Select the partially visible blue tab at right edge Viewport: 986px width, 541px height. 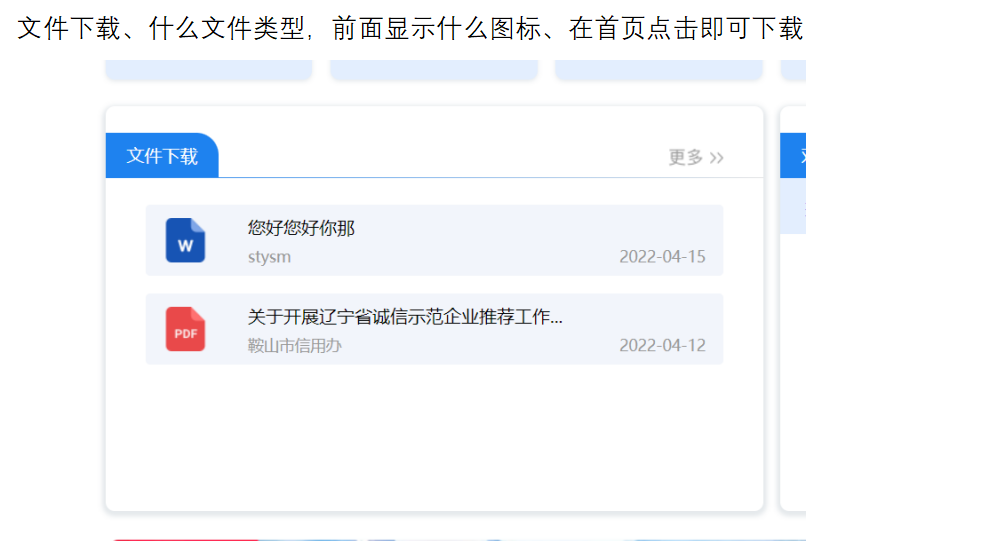pyautogui.click(x=793, y=155)
